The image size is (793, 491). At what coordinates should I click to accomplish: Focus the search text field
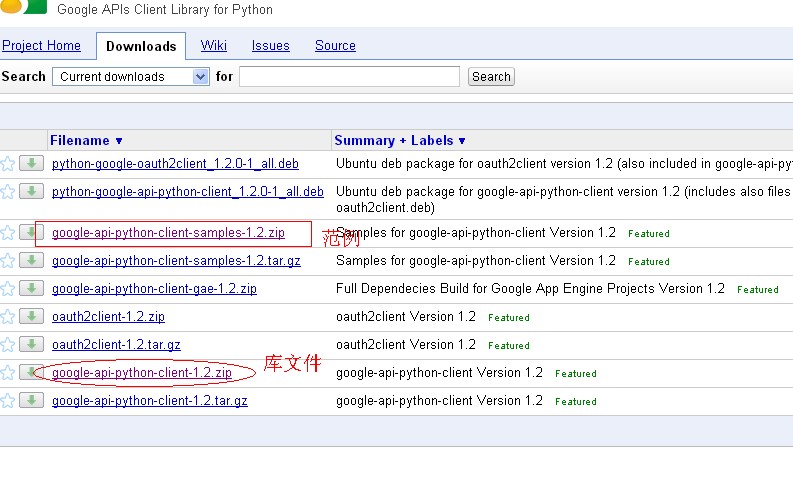click(349, 77)
